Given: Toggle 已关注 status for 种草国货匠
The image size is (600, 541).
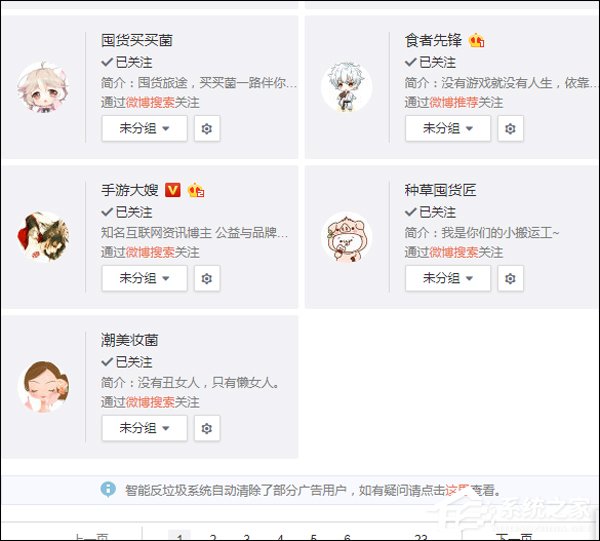Looking at the screenshot, I should (x=430, y=212).
